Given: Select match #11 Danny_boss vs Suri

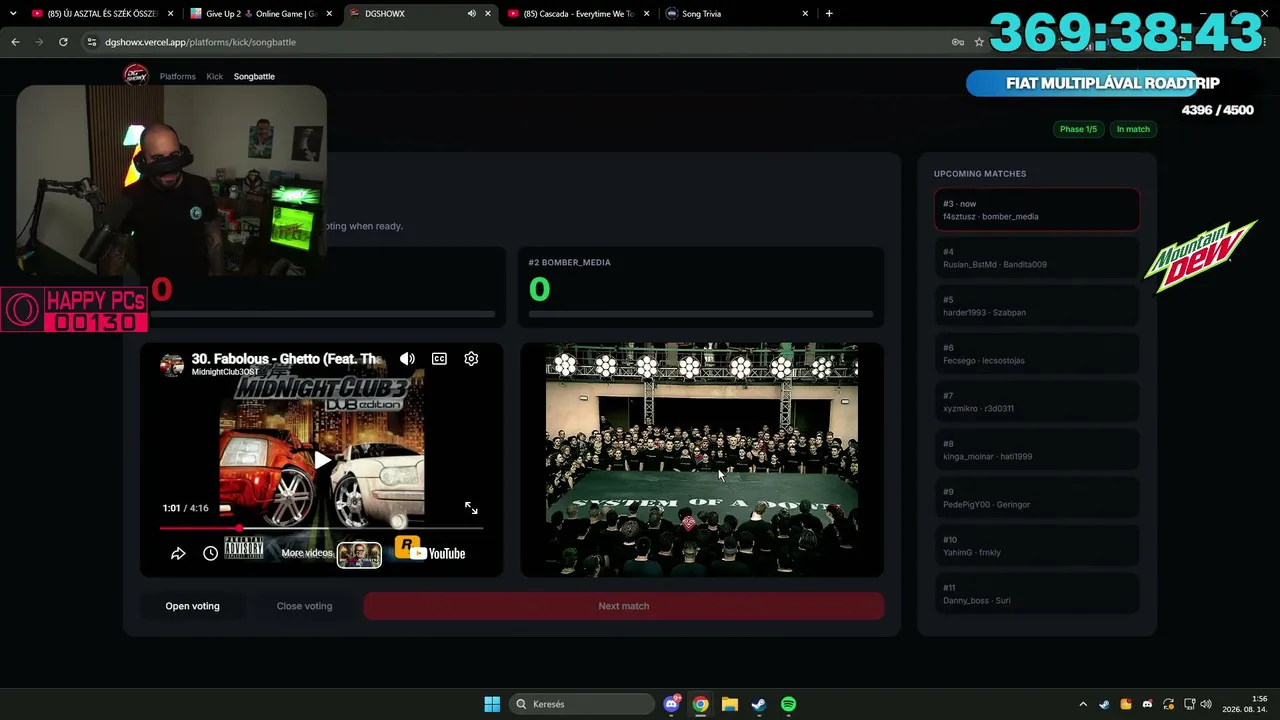Looking at the screenshot, I should click(1037, 594).
